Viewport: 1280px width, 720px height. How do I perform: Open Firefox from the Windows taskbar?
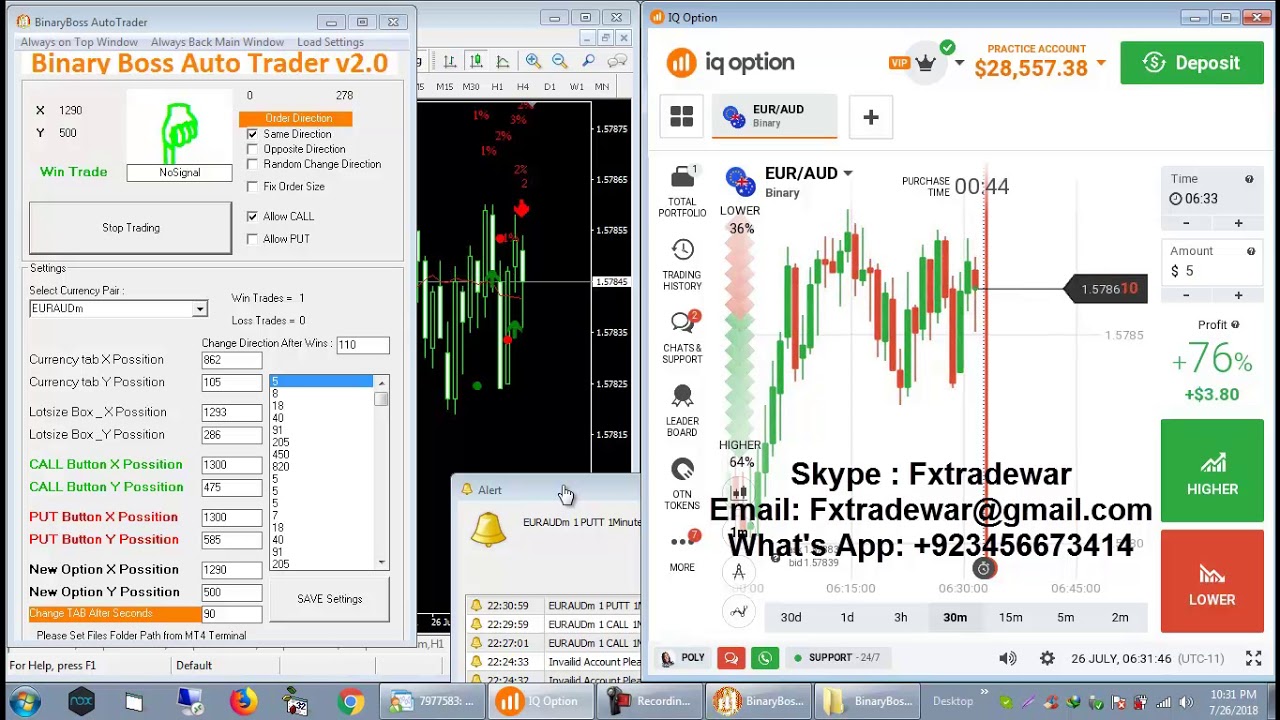point(242,701)
